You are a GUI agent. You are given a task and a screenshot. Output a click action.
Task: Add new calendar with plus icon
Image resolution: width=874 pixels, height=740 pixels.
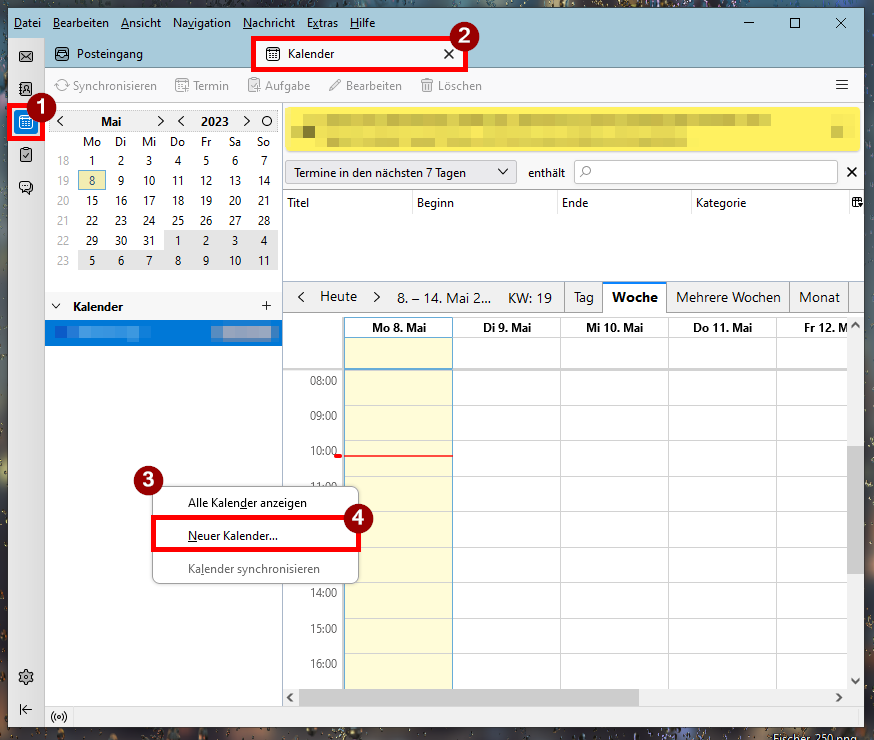tap(266, 306)
